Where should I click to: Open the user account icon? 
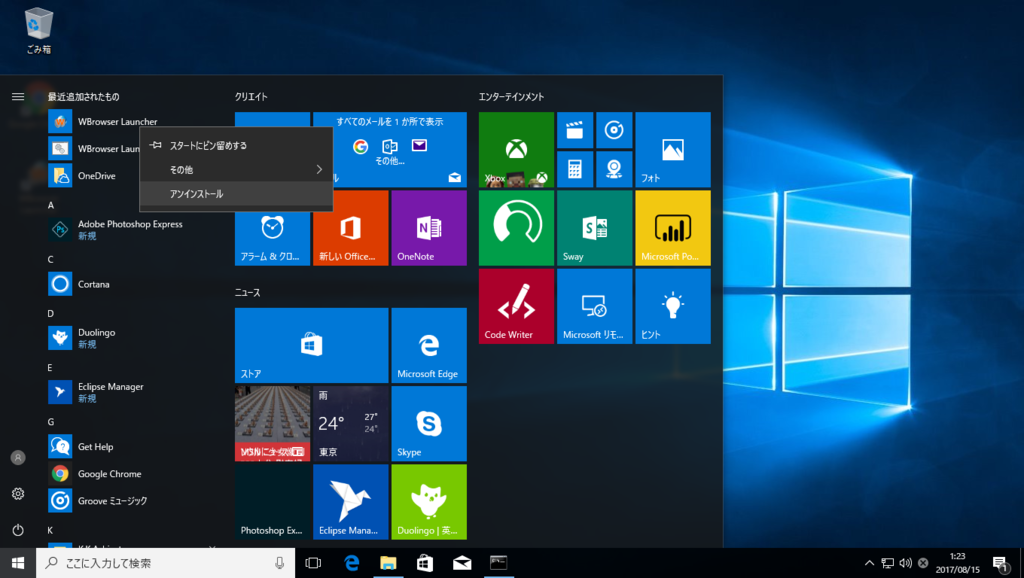tap(18, 458)
